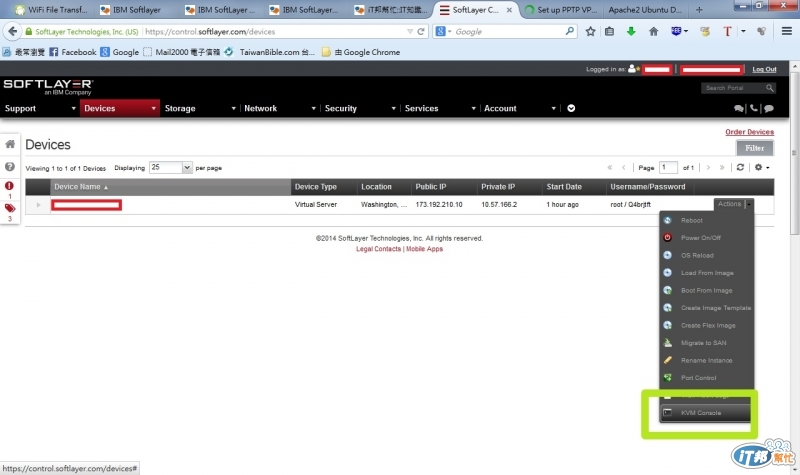
Task: Open the tags icon in left sidebar
Action: coord(10,208)
